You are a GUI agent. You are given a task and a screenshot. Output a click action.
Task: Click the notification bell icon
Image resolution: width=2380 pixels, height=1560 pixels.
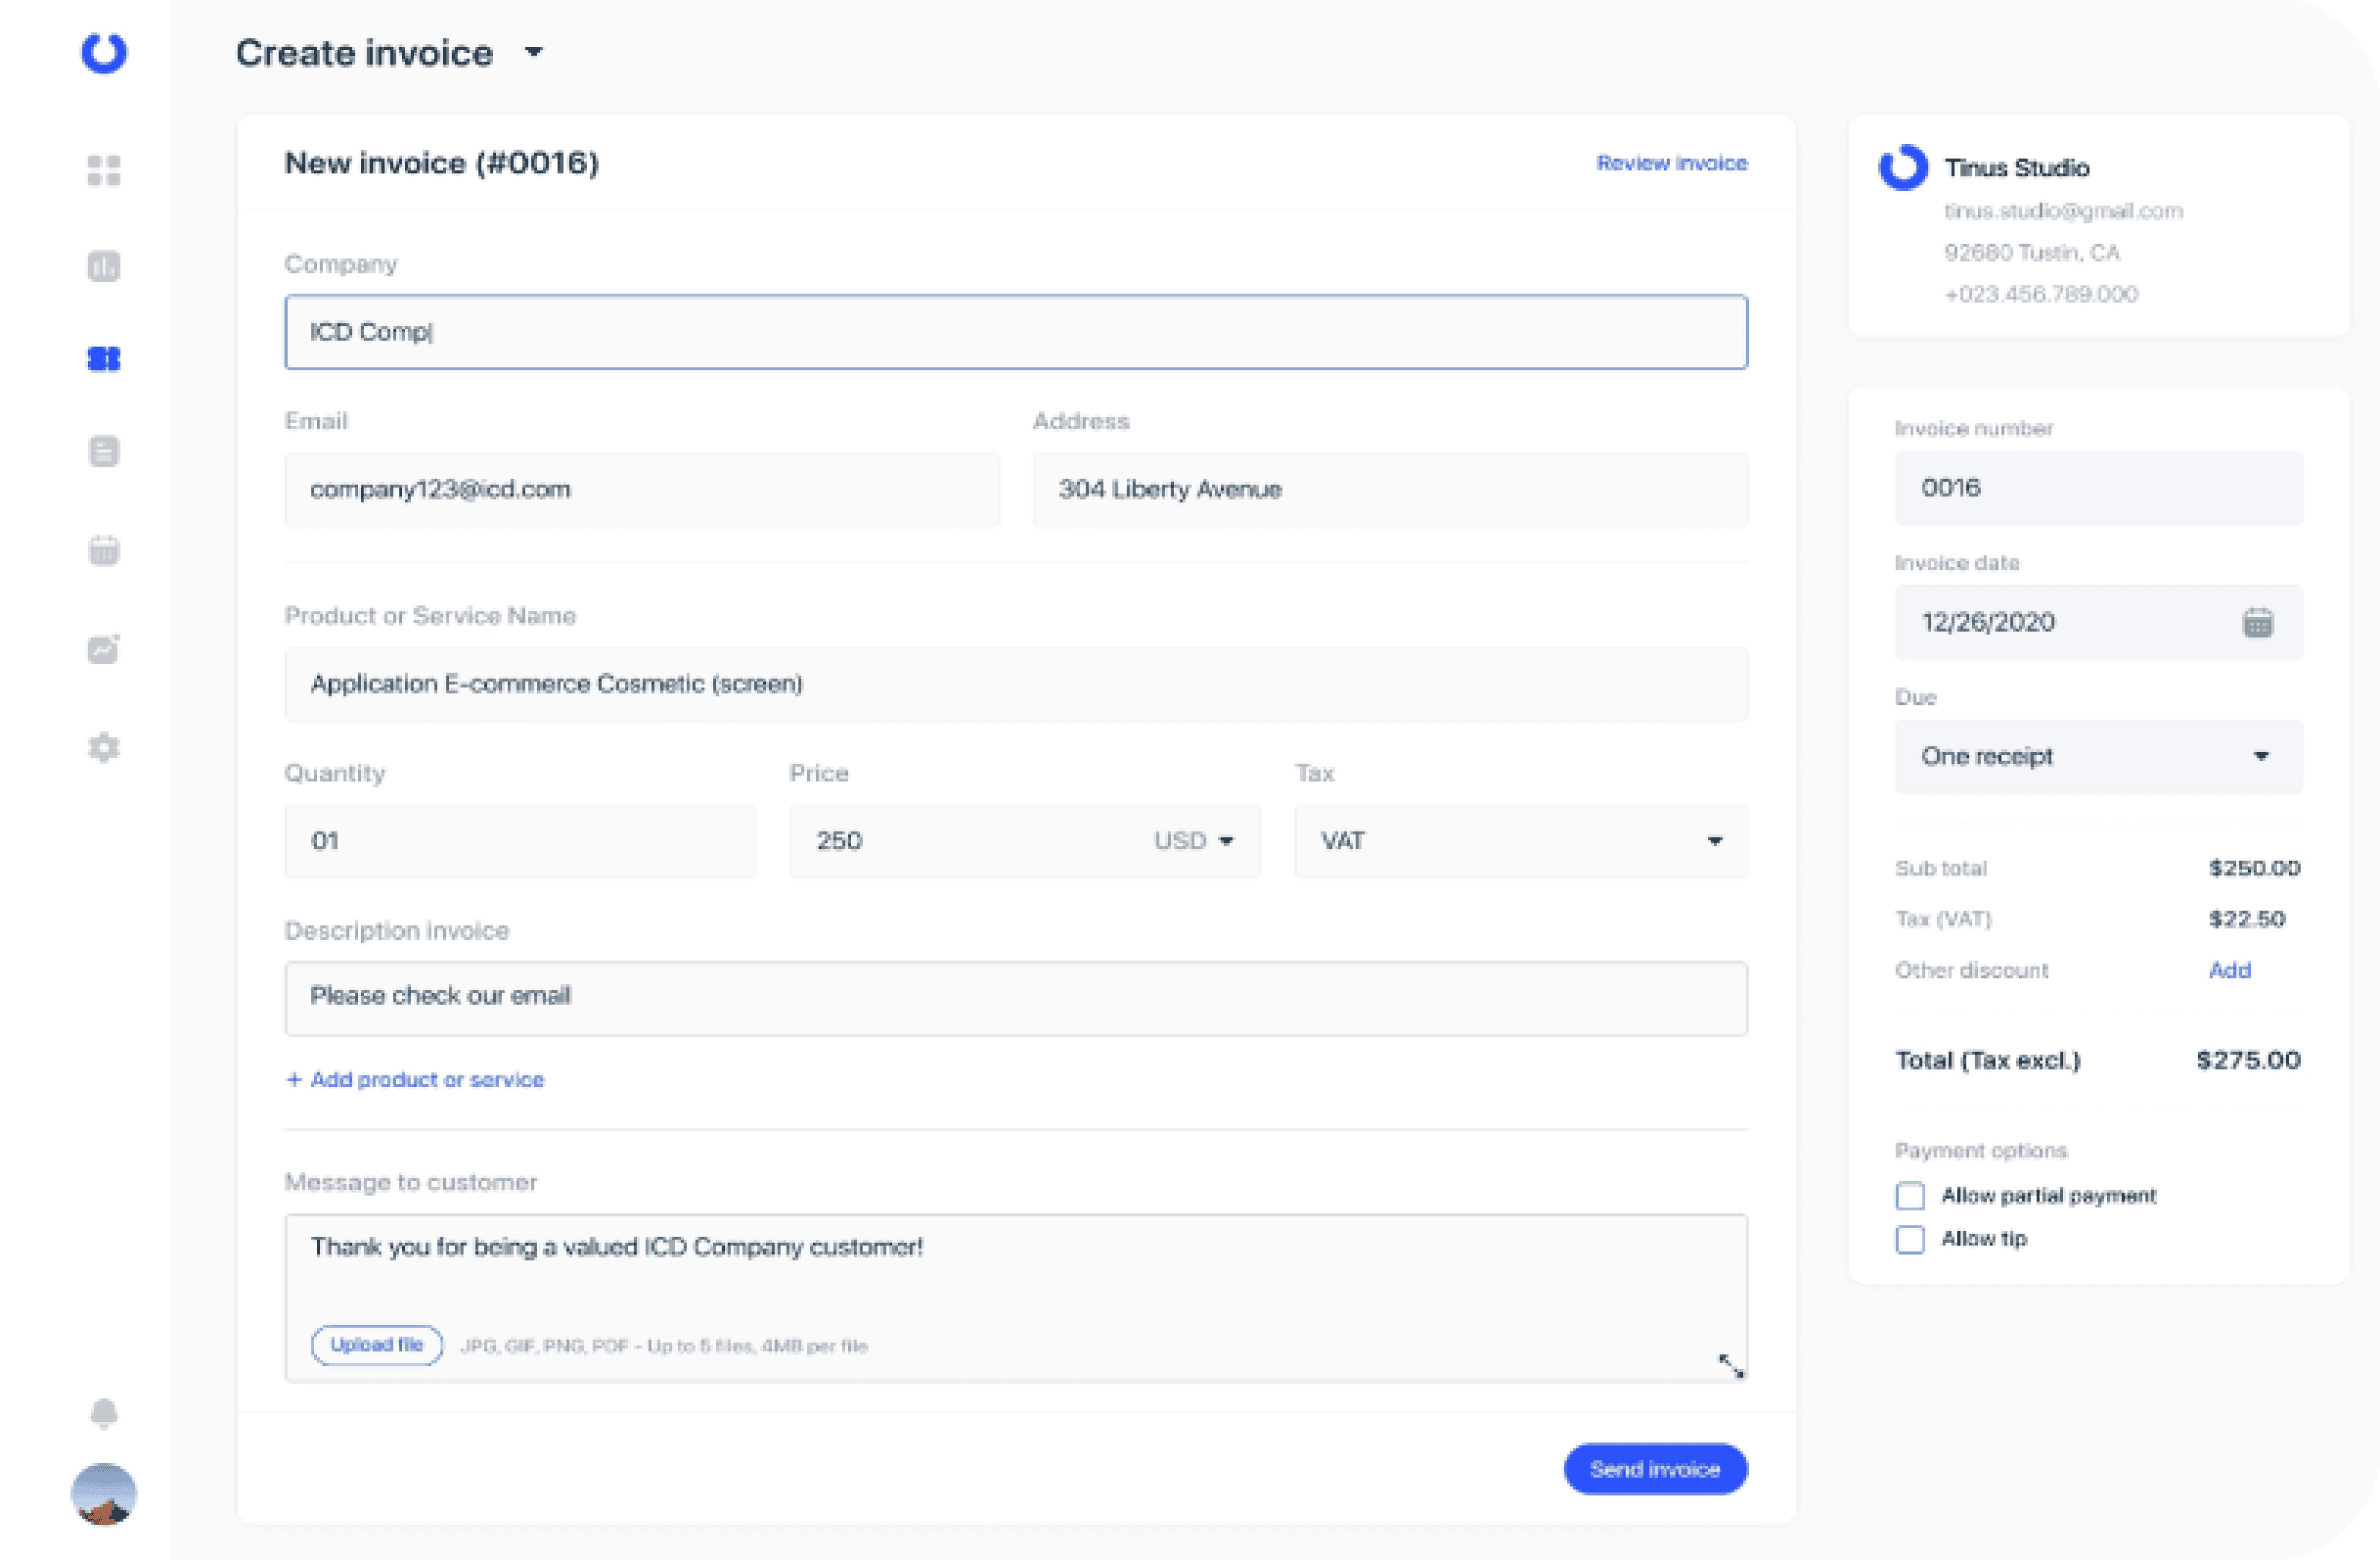tap(104, 1413)
